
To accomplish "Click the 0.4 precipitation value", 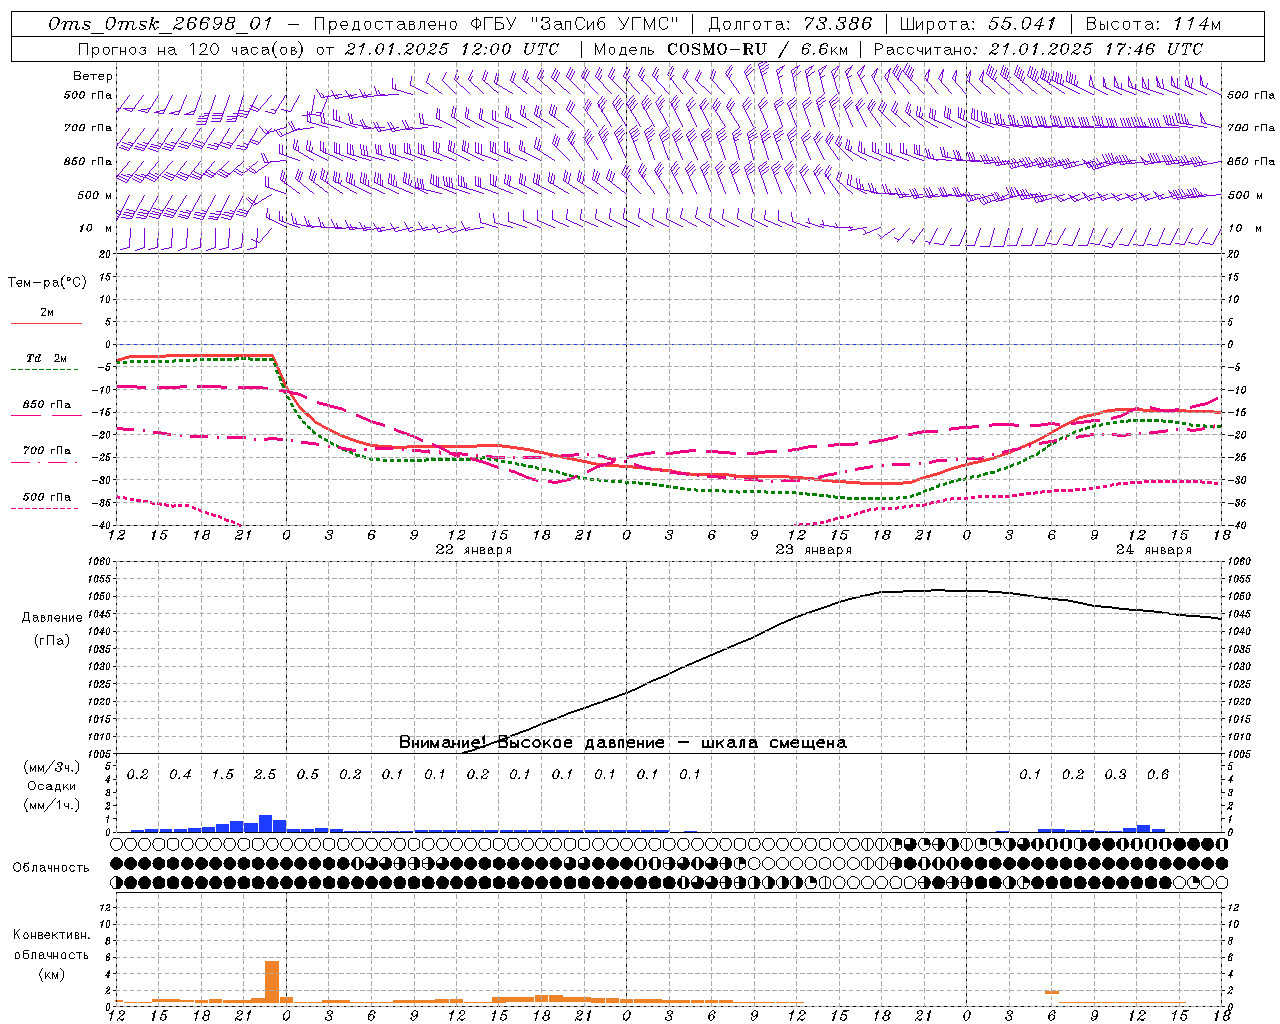I will click(180, 775).
